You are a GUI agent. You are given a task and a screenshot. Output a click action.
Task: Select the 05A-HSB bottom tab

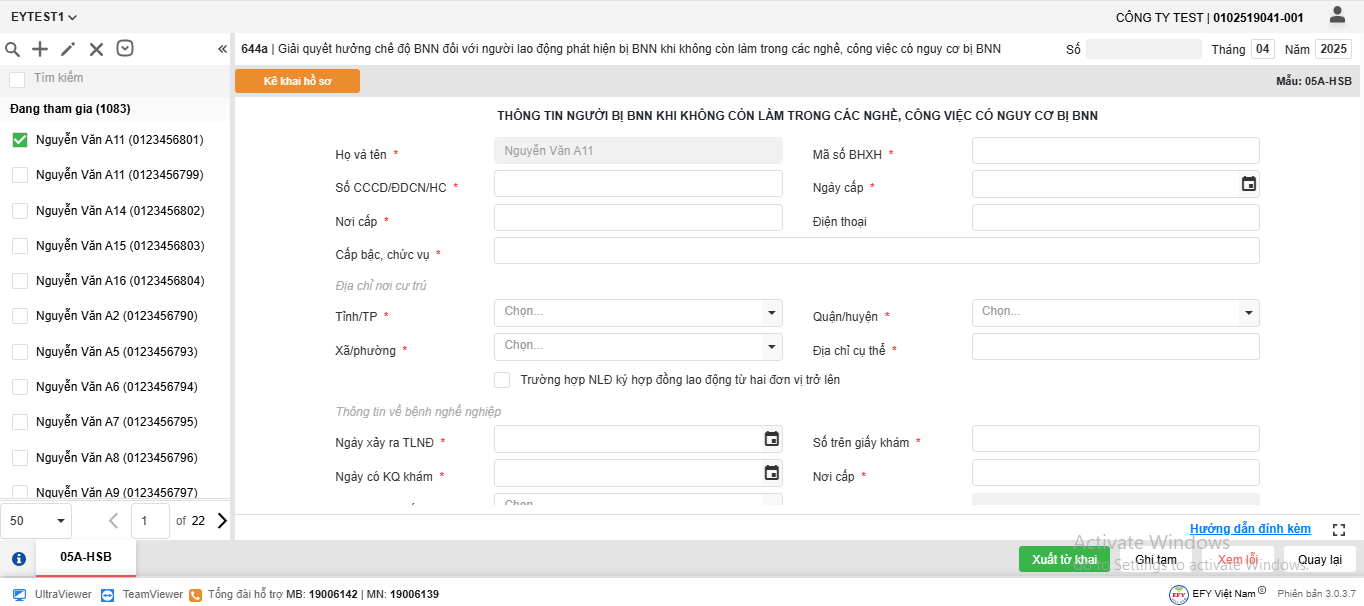(x=86, y=557)
